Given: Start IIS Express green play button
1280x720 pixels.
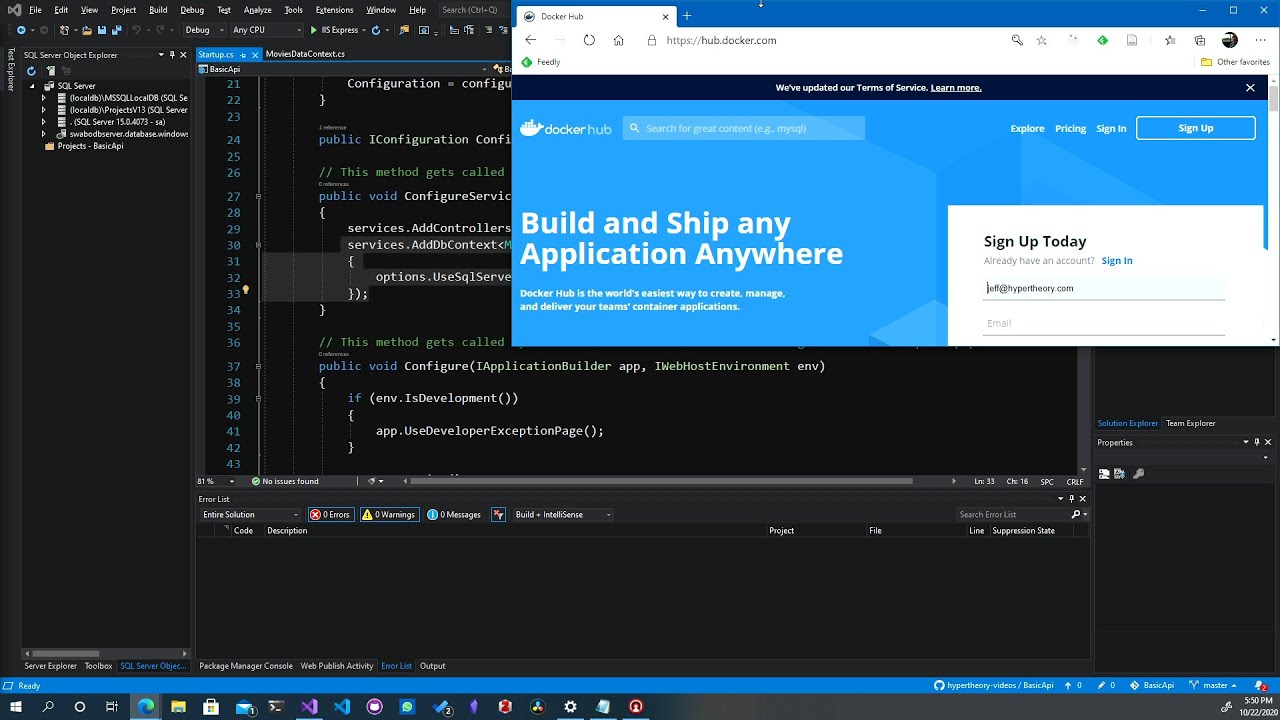Looking at the screenshot, I should click(x=314, y=30).
